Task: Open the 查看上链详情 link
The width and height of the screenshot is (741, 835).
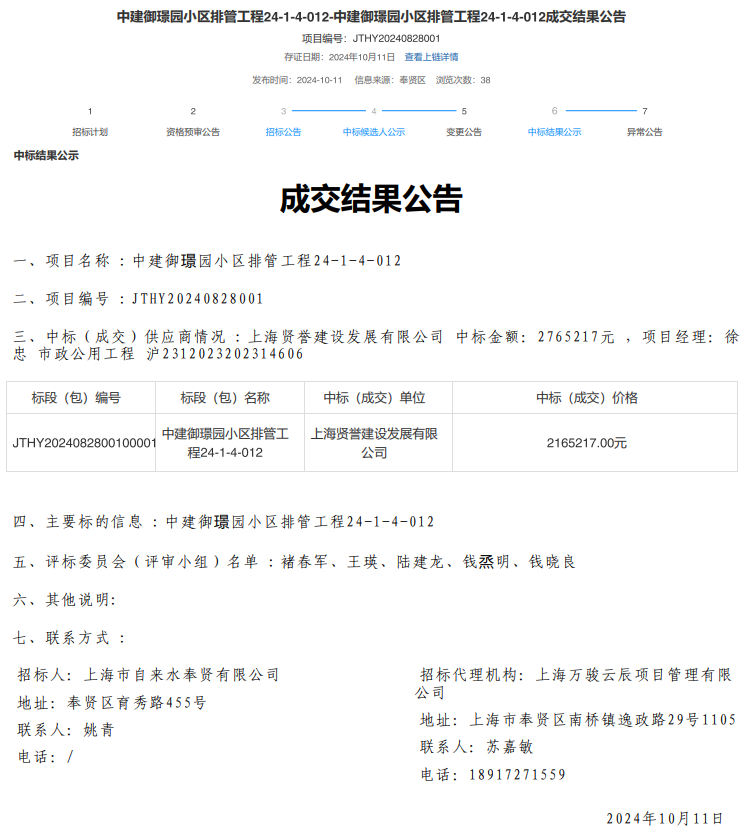Action: click(x=431, y=57)
